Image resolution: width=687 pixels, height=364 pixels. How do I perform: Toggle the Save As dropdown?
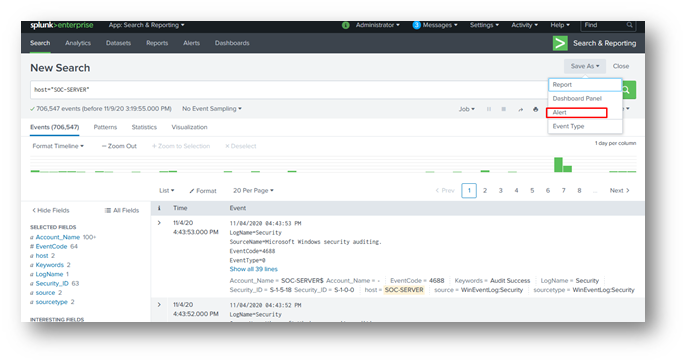tap(584, 66)
